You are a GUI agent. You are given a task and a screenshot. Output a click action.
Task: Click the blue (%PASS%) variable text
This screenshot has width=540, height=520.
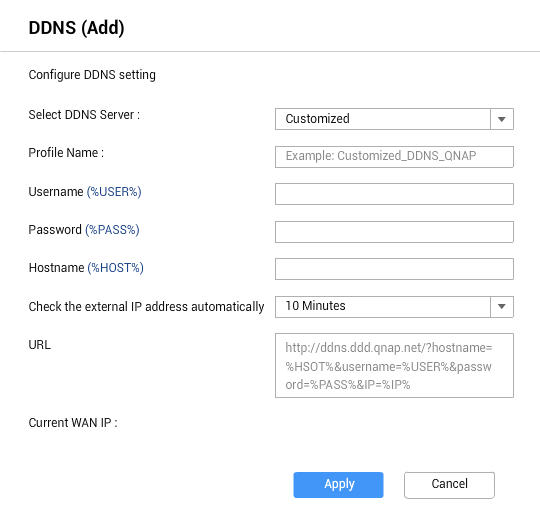112,230
